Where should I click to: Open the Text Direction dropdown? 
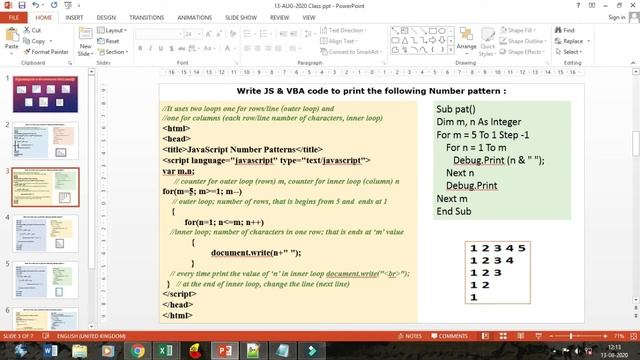[x=343, y=30]
